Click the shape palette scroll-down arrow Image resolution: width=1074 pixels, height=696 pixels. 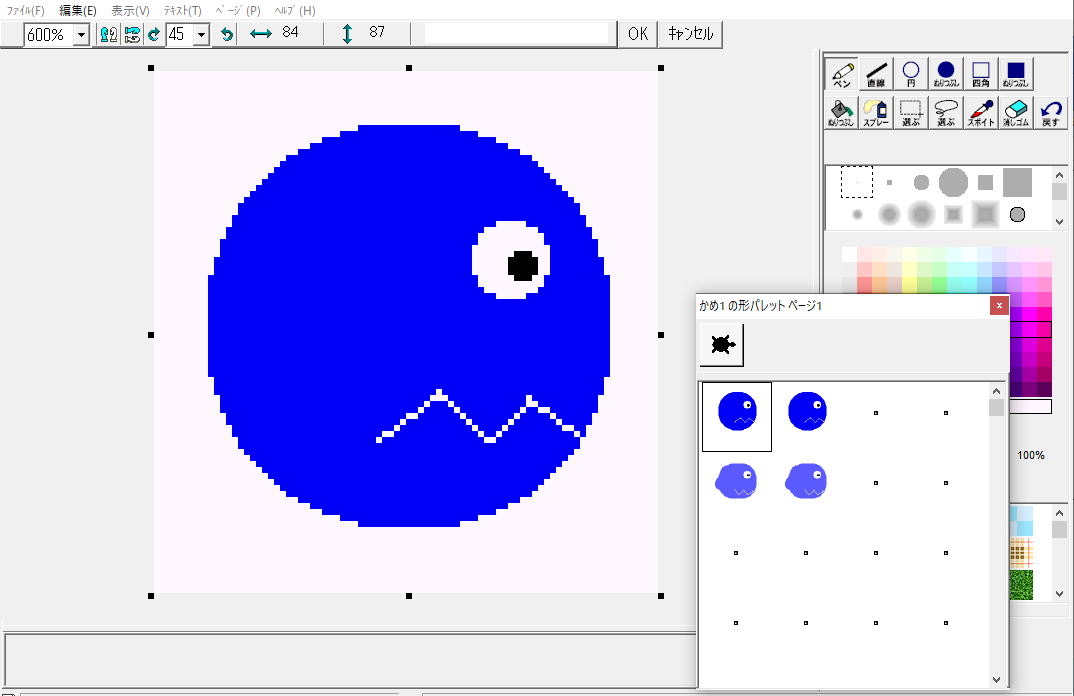tap(997, 680)
